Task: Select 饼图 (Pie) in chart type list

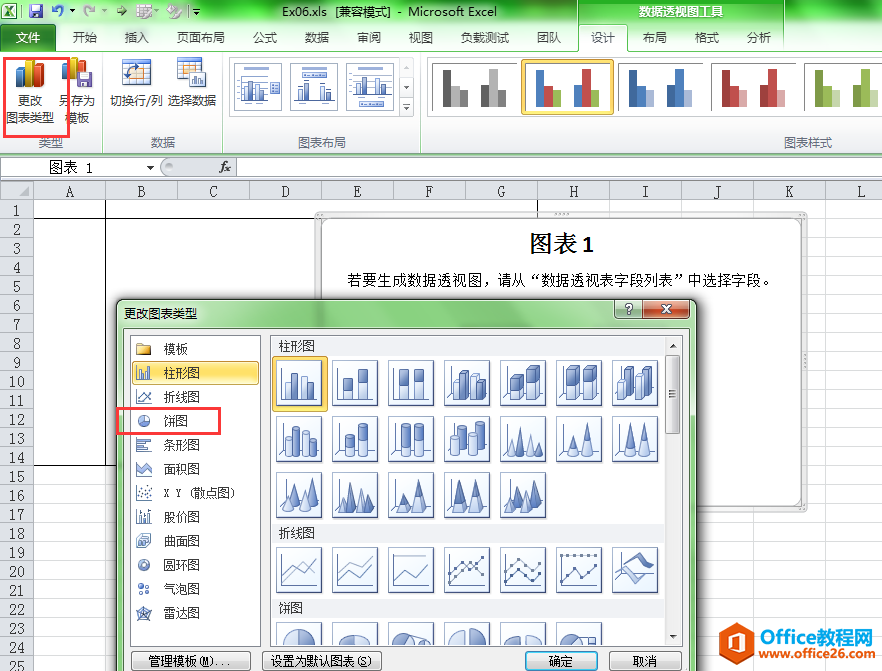Action: pos(195,421)
